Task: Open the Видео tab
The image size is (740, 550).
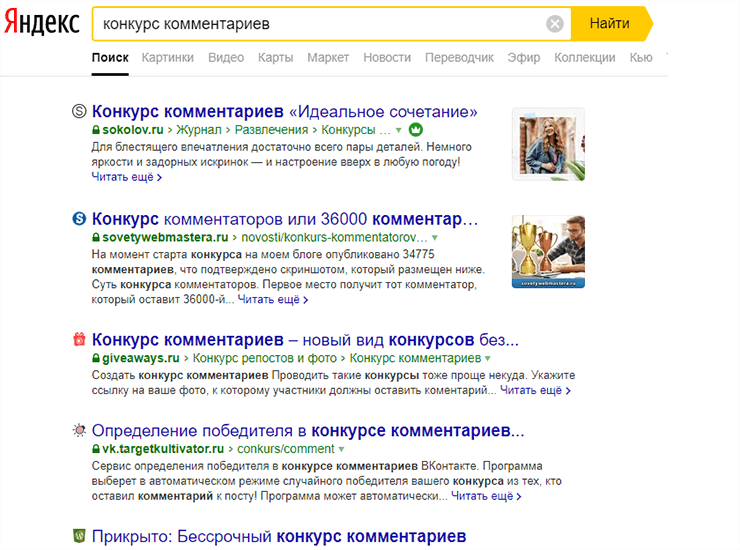Action: click(226, 58)
